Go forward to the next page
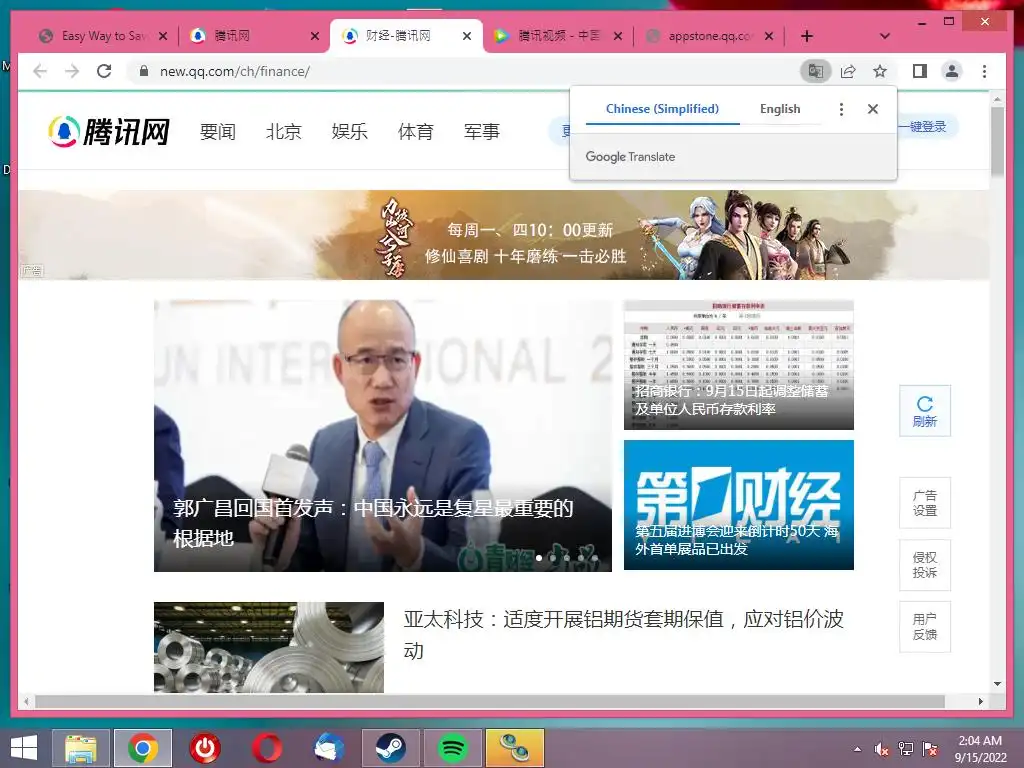This screenshot has height=768, width=1024. (x=72, y=71)
